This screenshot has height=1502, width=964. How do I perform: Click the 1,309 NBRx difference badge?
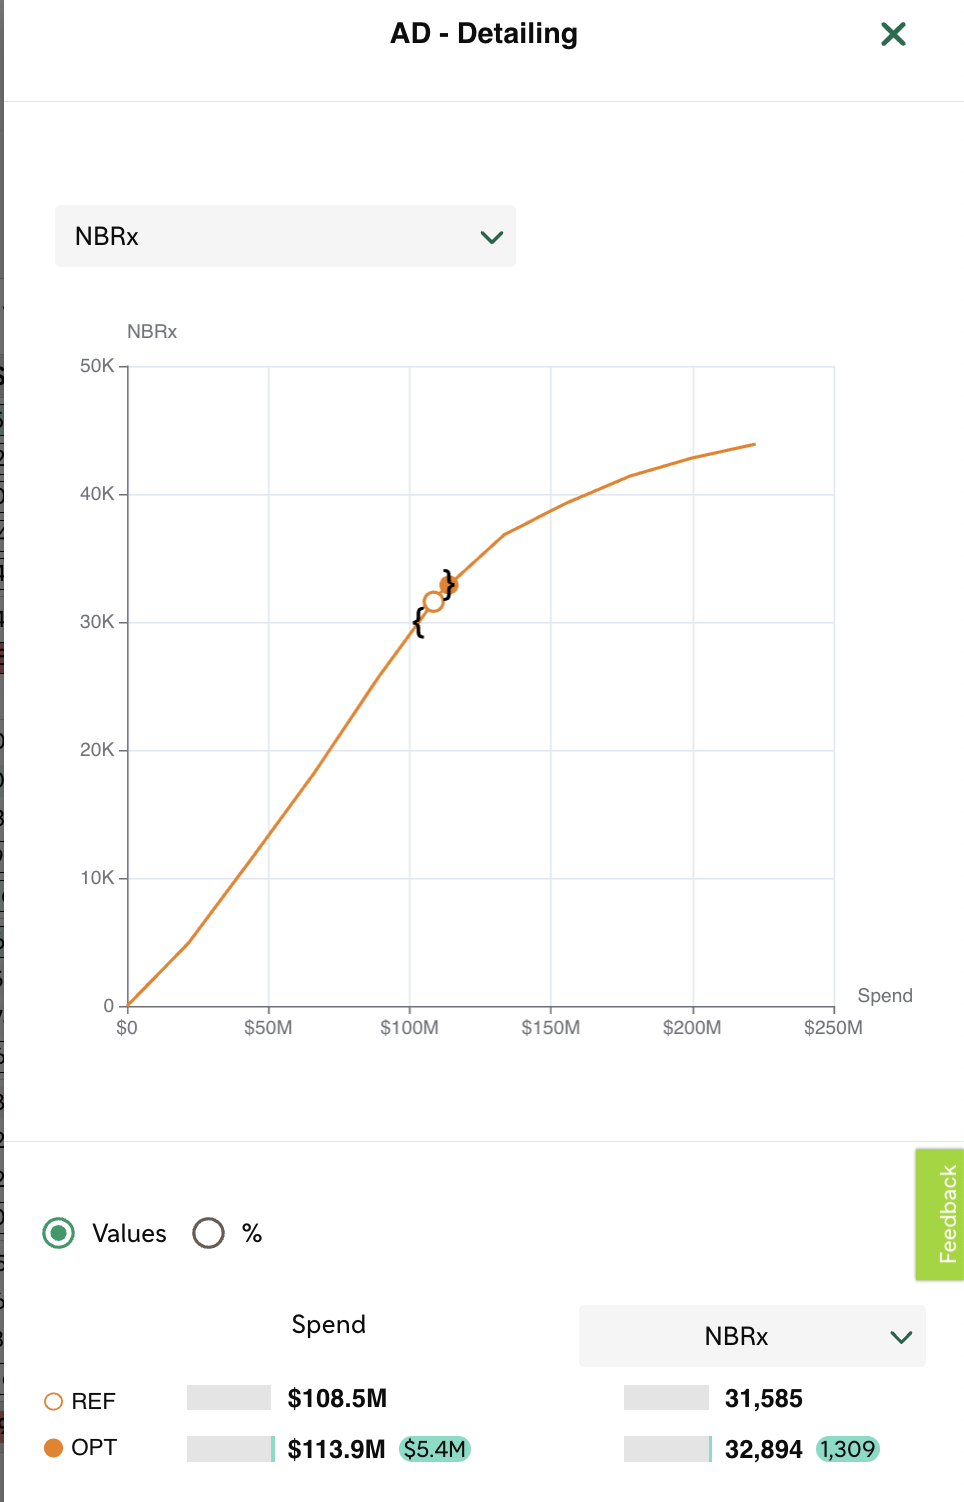[848, 1449]
